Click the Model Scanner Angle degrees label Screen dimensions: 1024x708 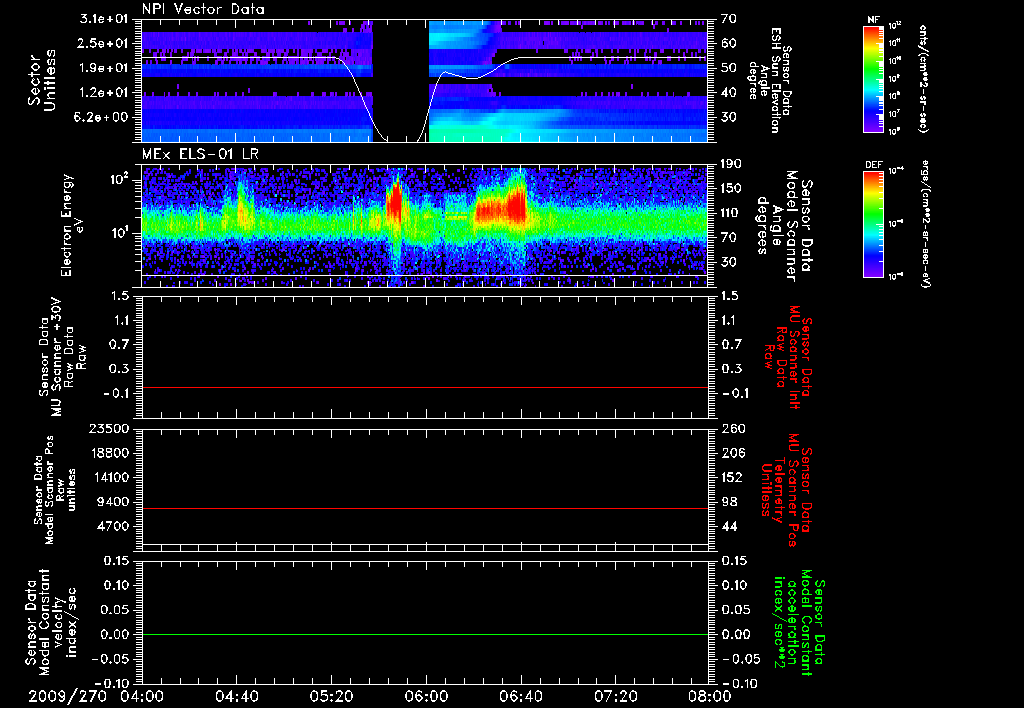pyautogui.click(x=784, y=226)
